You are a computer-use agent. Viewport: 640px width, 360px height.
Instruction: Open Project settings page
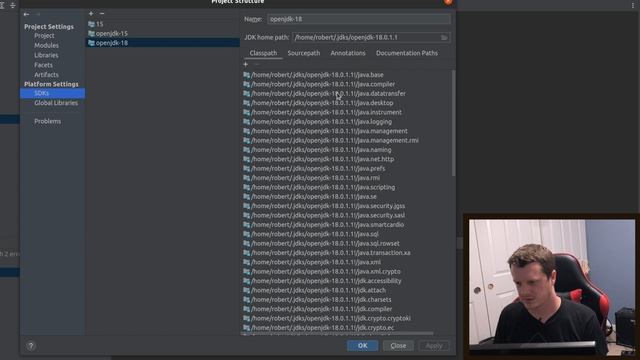[44, 36]
